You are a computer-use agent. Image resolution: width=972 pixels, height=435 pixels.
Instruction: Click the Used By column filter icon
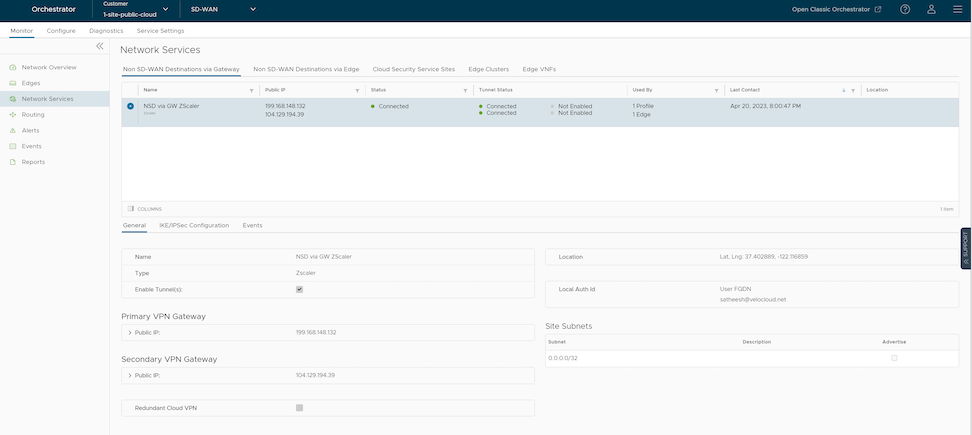[x=716, y=90]
